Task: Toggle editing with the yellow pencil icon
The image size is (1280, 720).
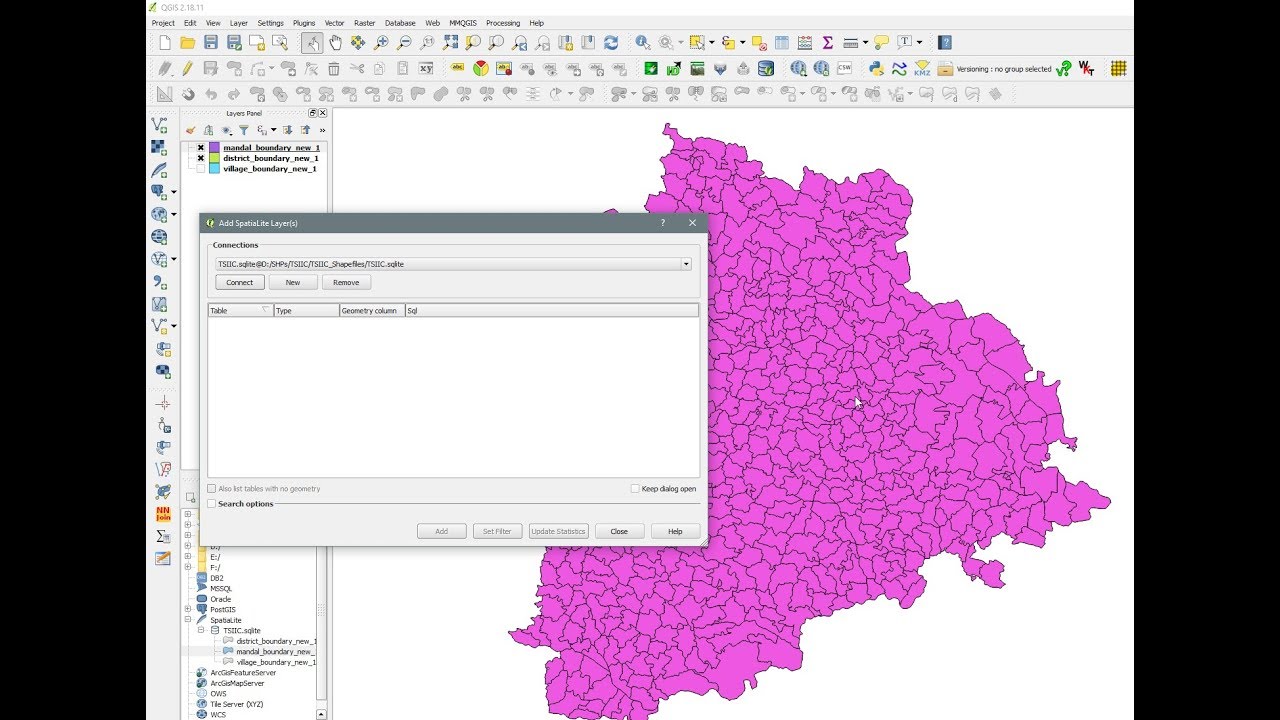Action: coord(187,69)
